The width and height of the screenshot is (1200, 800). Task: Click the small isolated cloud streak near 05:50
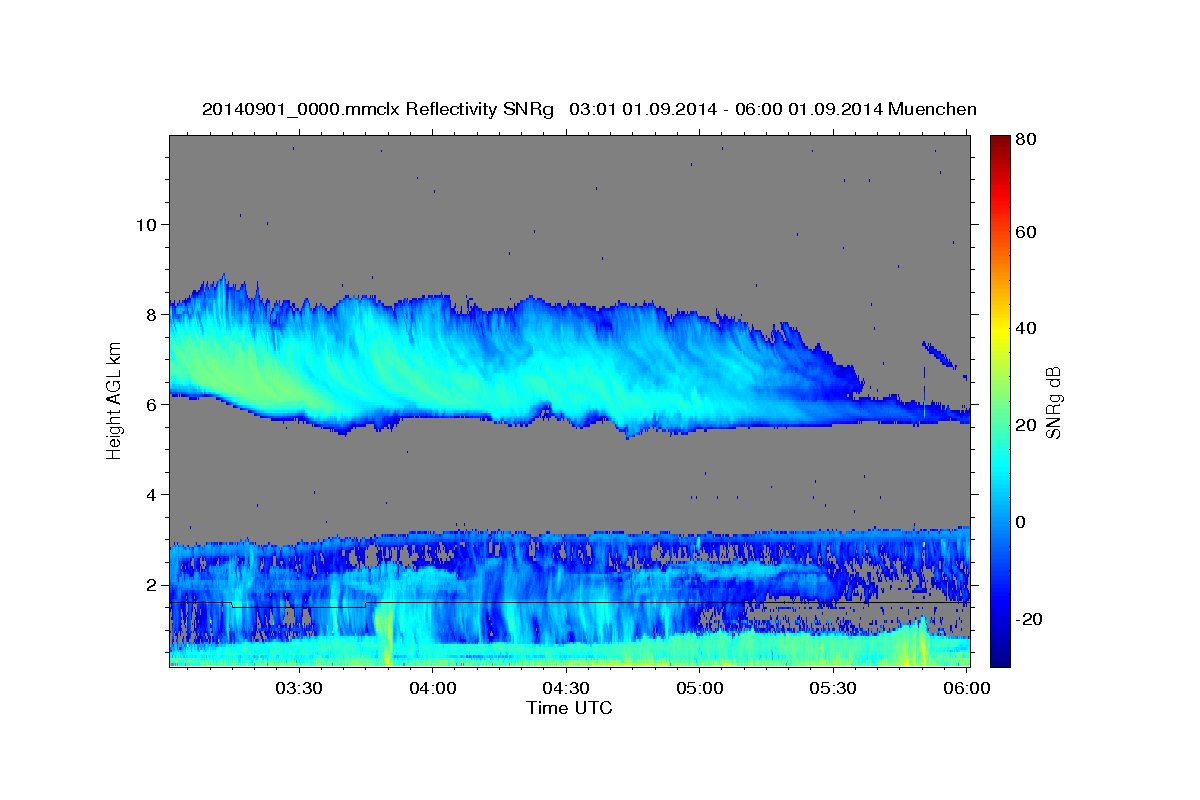click(940, 354)
